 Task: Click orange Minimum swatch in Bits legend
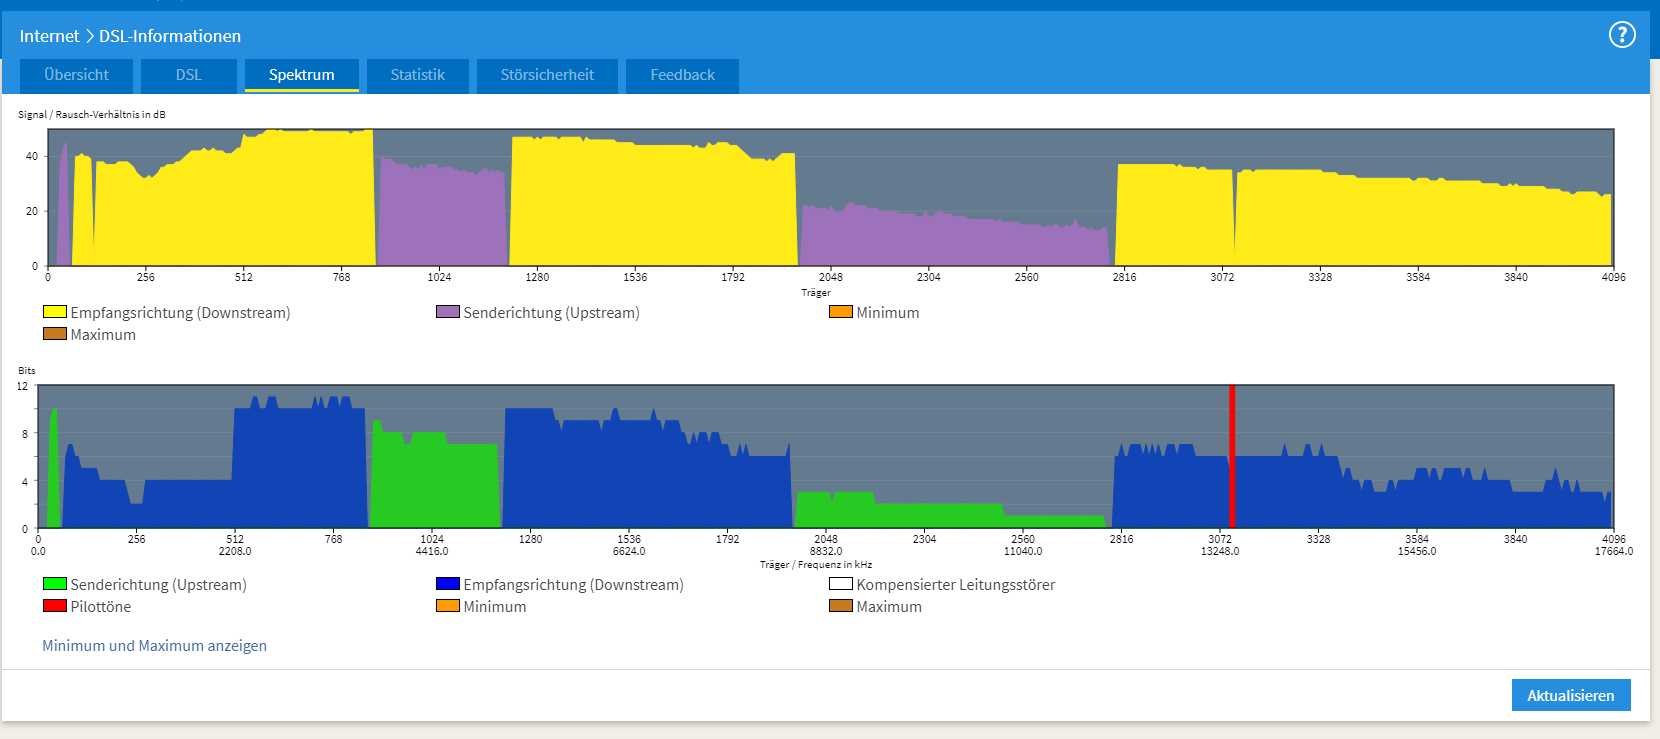(448, 606)
